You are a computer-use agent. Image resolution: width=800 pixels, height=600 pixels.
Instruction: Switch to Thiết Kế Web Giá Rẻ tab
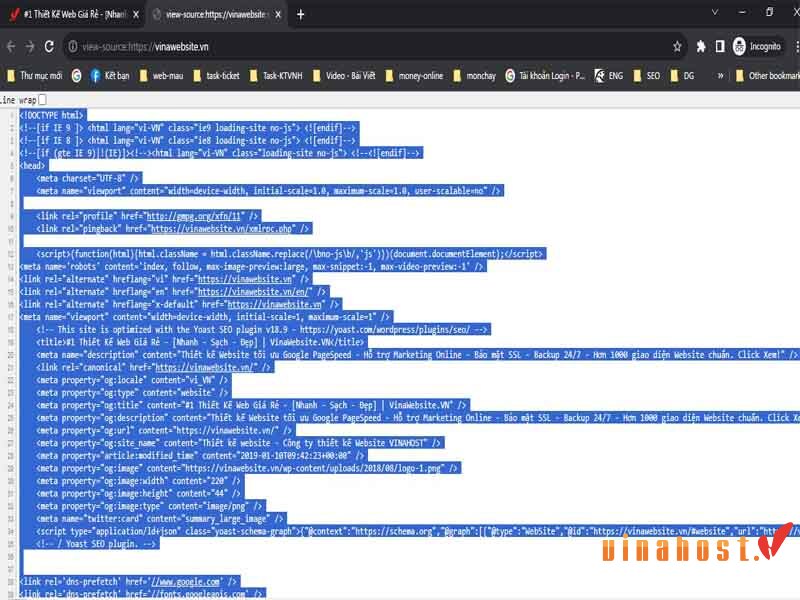coord(74,15)
